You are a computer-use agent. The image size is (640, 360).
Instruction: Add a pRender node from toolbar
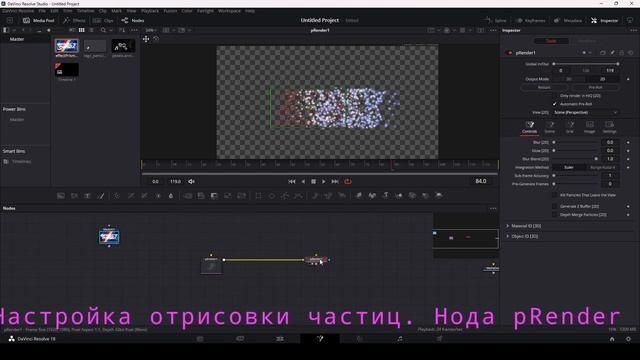[x=342, y=196]
